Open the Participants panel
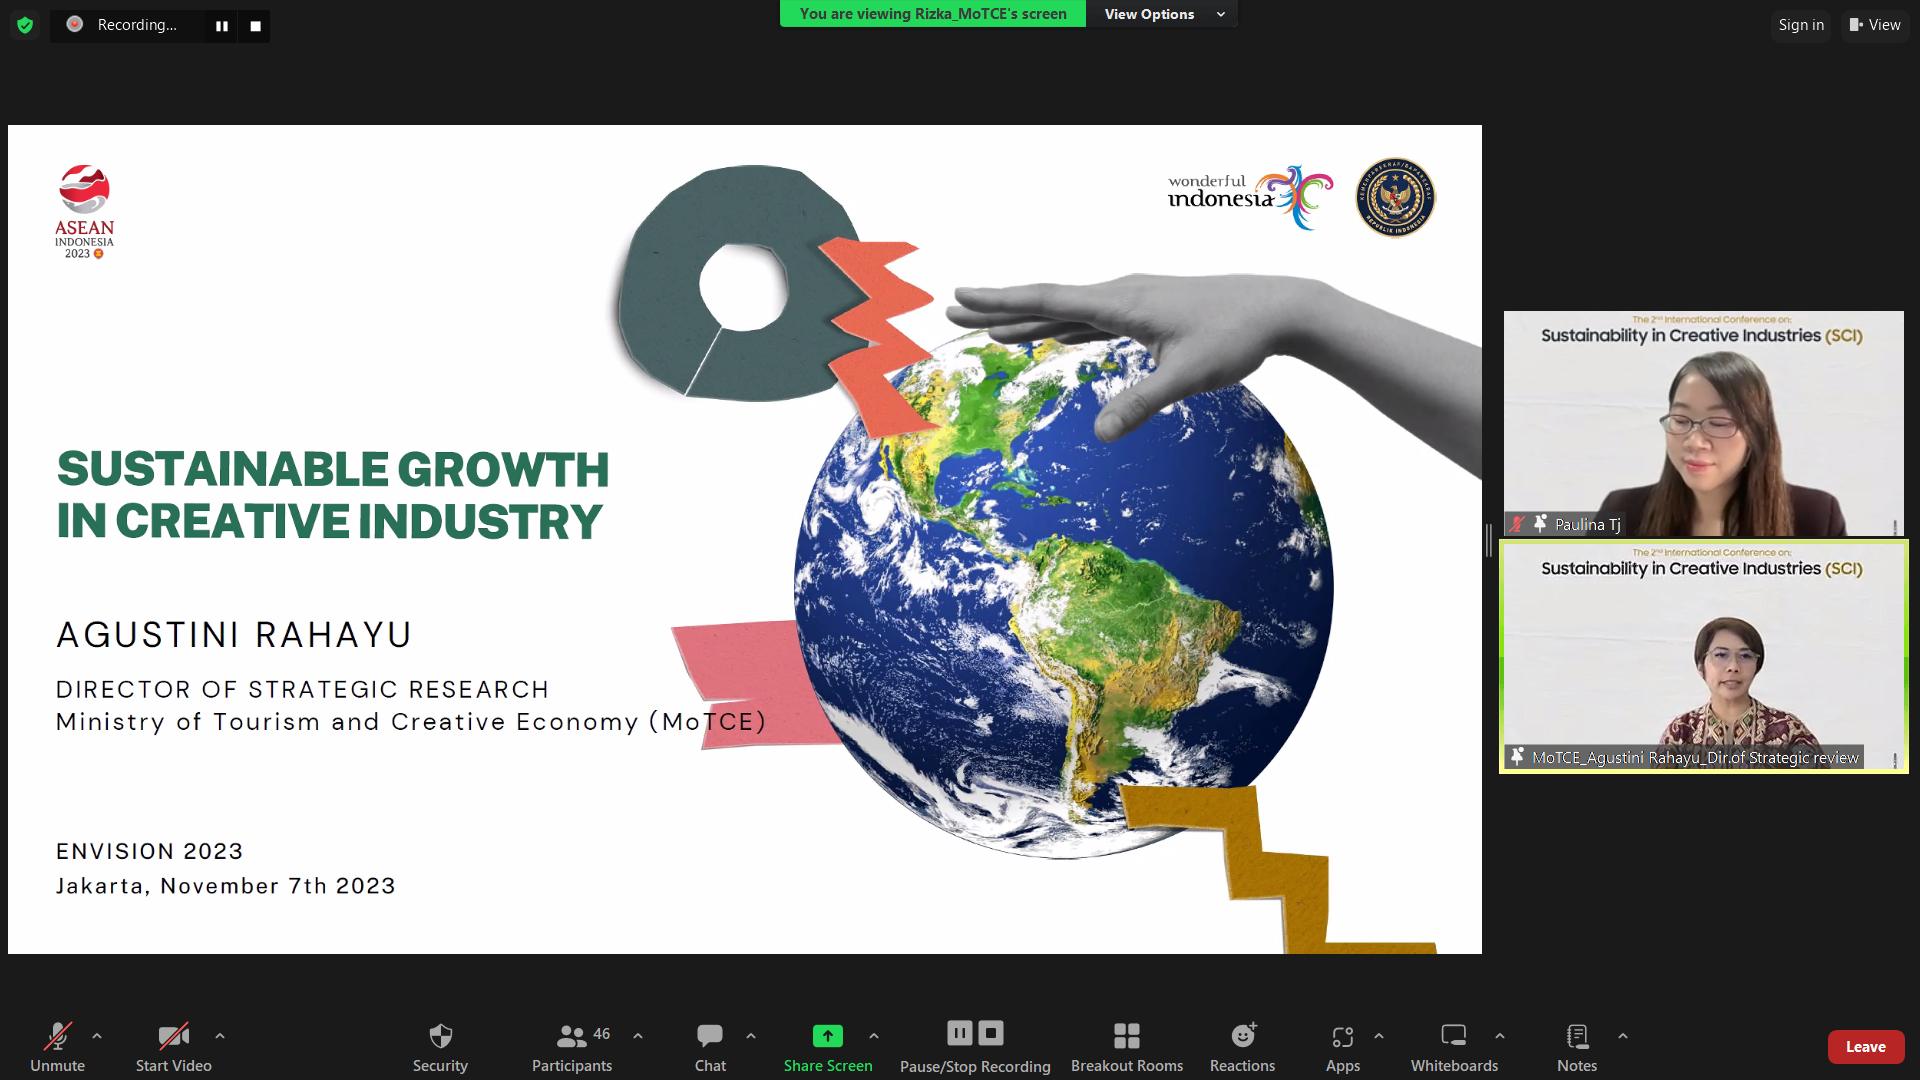 (x=572, y=1036)
